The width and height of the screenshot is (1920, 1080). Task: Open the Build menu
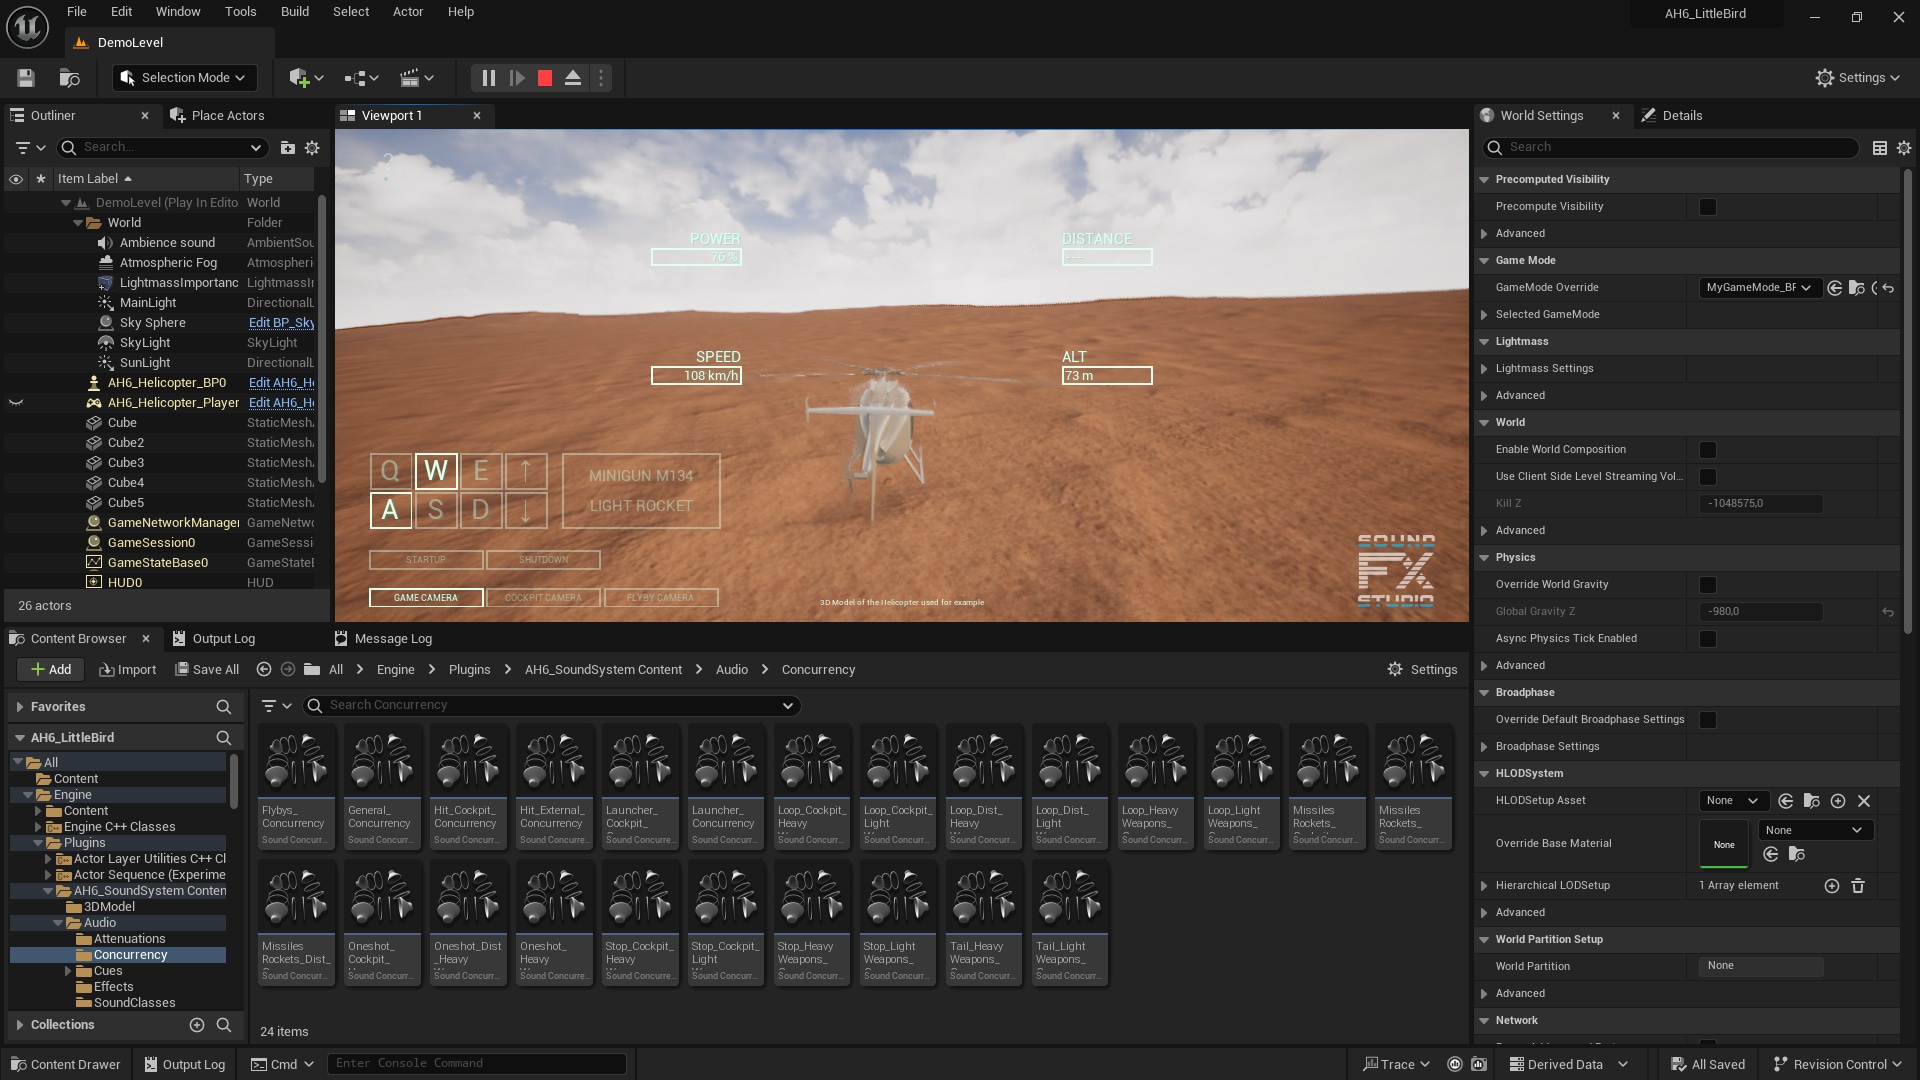294,11
